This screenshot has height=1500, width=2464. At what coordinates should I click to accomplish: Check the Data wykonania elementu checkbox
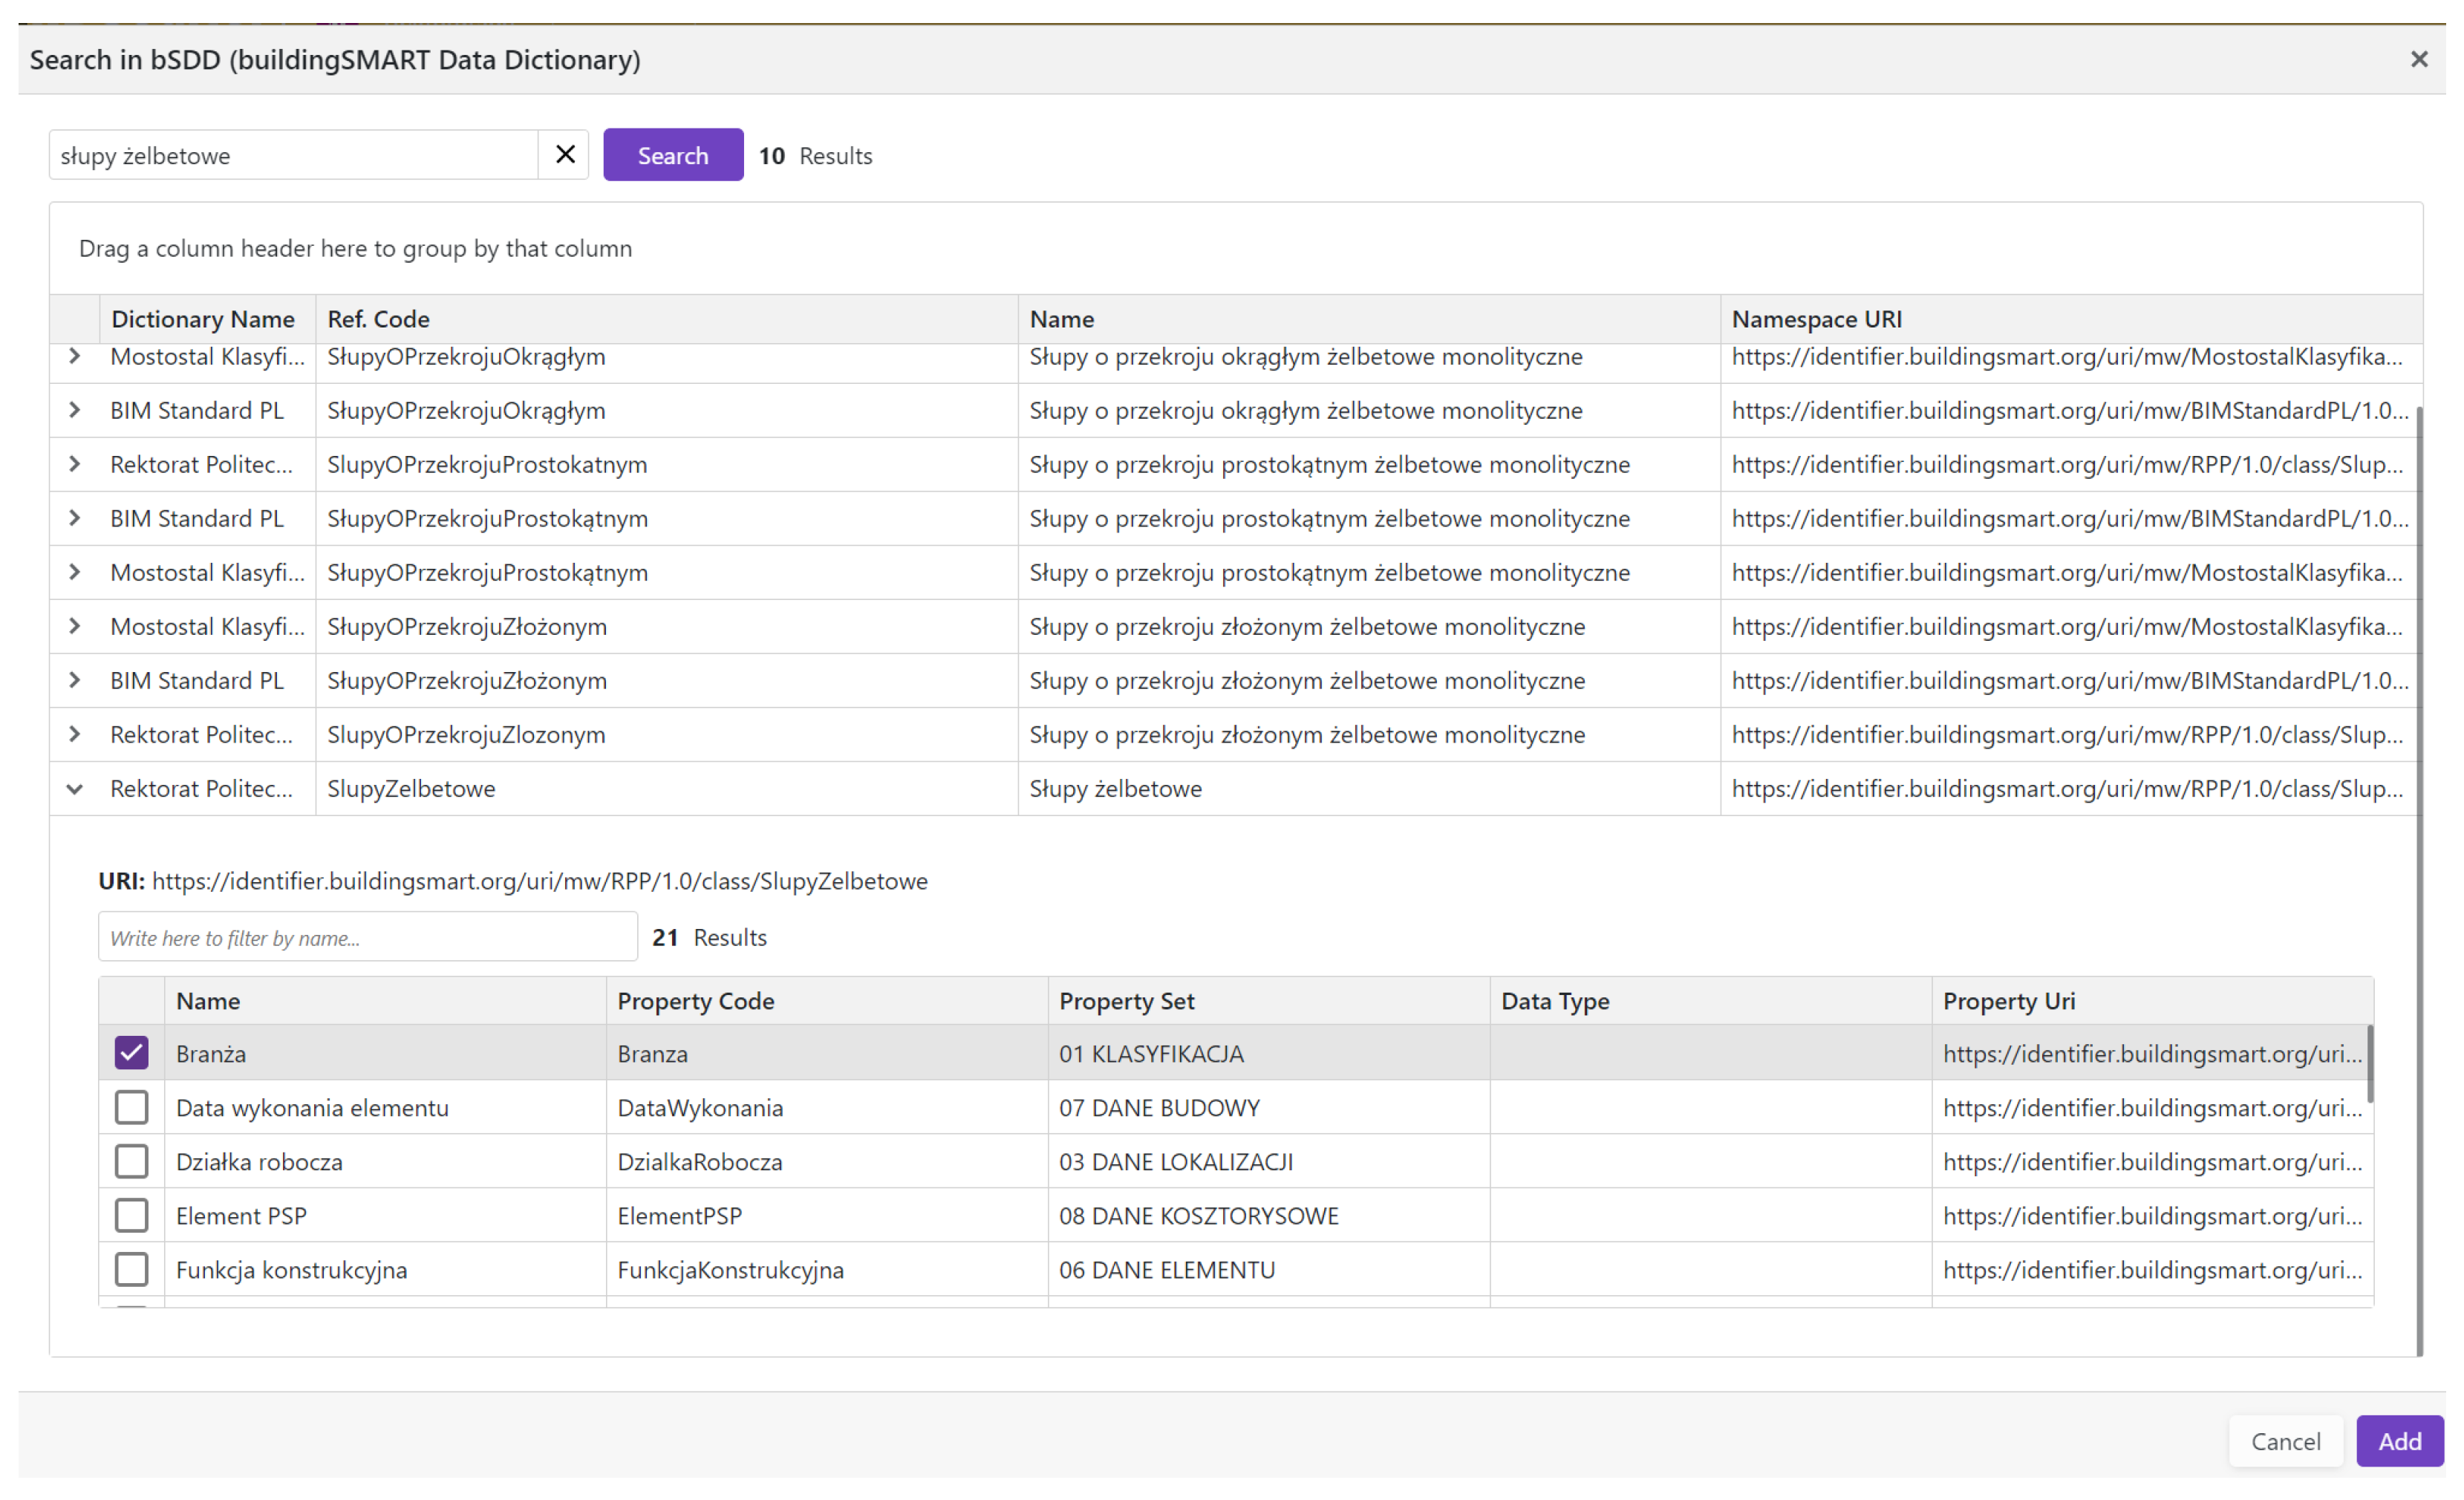pyautogui.click(x=131, y=1107)
